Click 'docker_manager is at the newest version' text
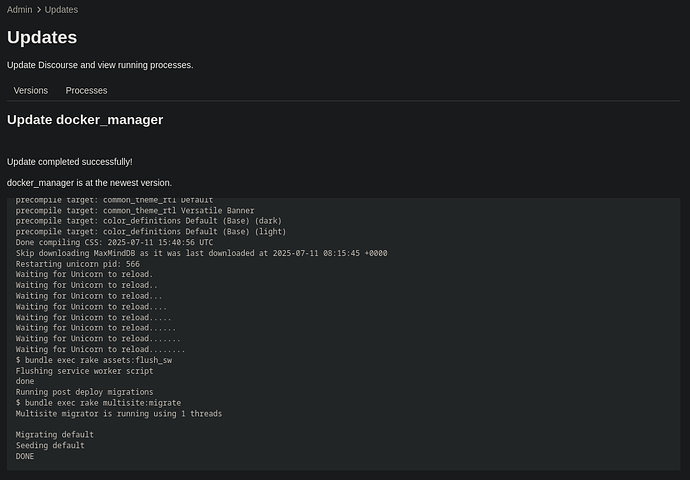This screenshot has width=690, height=480. [x=89, y=183]
